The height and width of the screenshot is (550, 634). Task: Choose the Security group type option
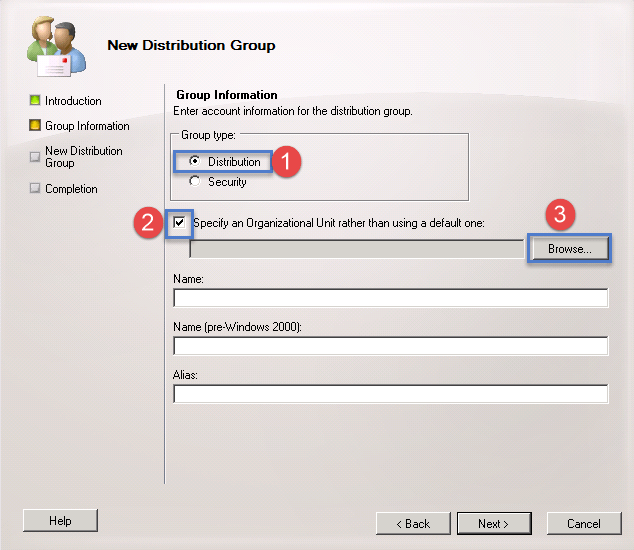click(x=194, y=182)
